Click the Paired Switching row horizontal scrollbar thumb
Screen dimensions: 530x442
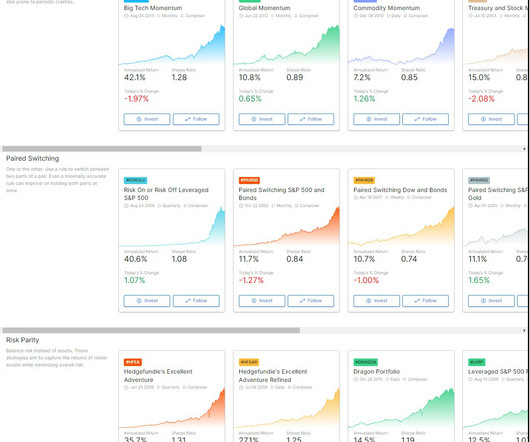tap(151, 330)
